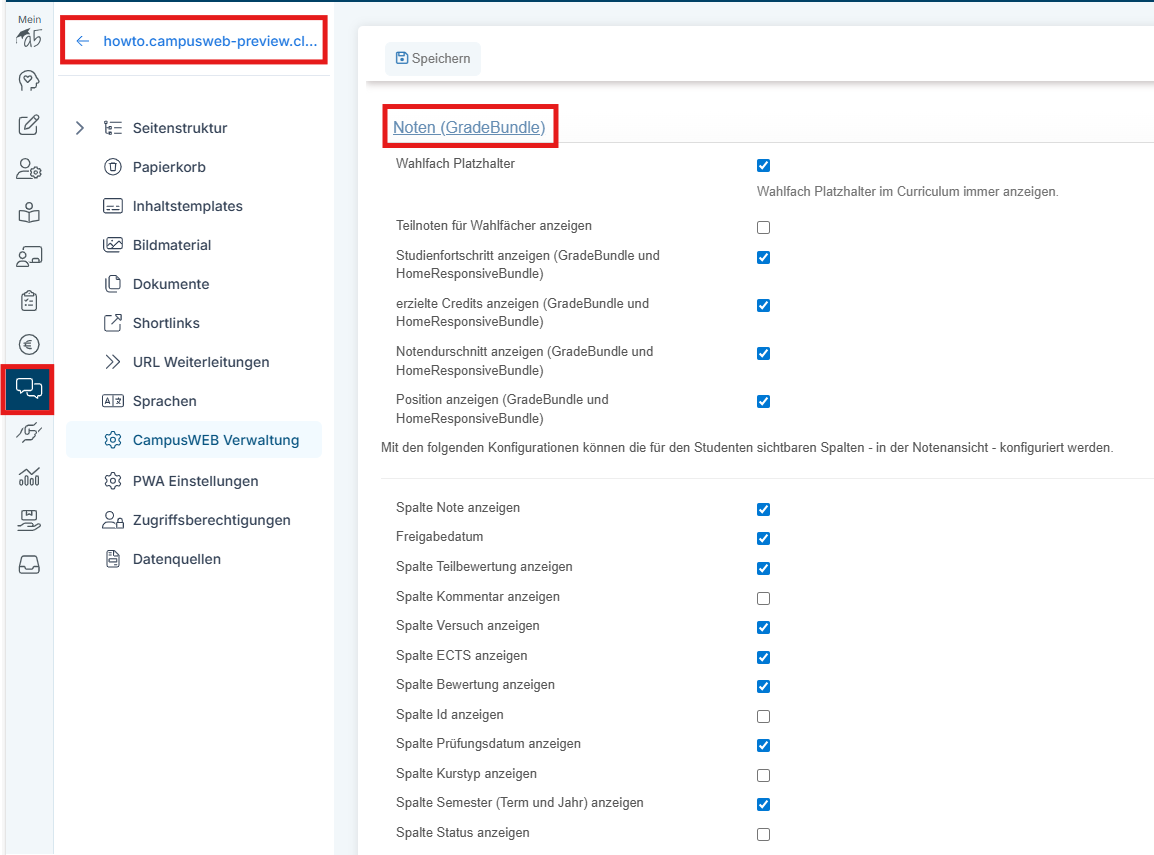Enable Teilnoten für Wahlfächer anzeigen
This screenshot has height=855, width=1154.
pyautogui.click(x=763, y=228)
